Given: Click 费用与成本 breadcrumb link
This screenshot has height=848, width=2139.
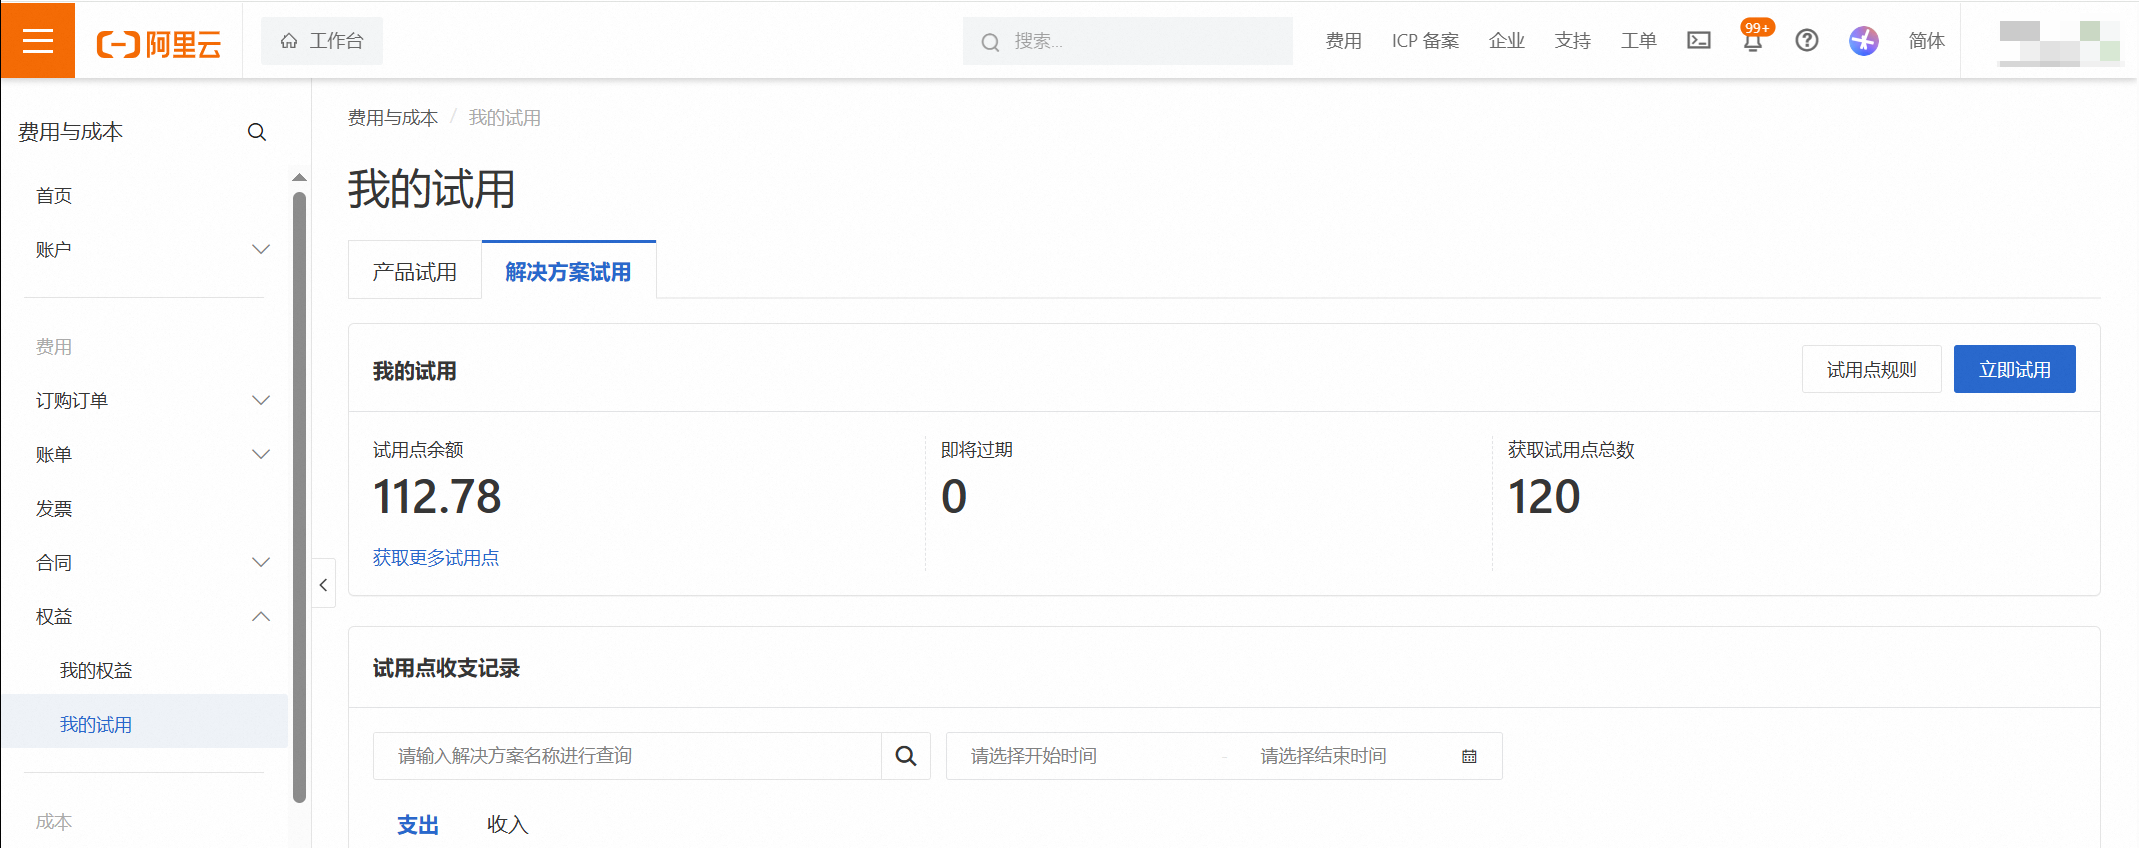Looking at the screenshot, I should tap(393, 118).
